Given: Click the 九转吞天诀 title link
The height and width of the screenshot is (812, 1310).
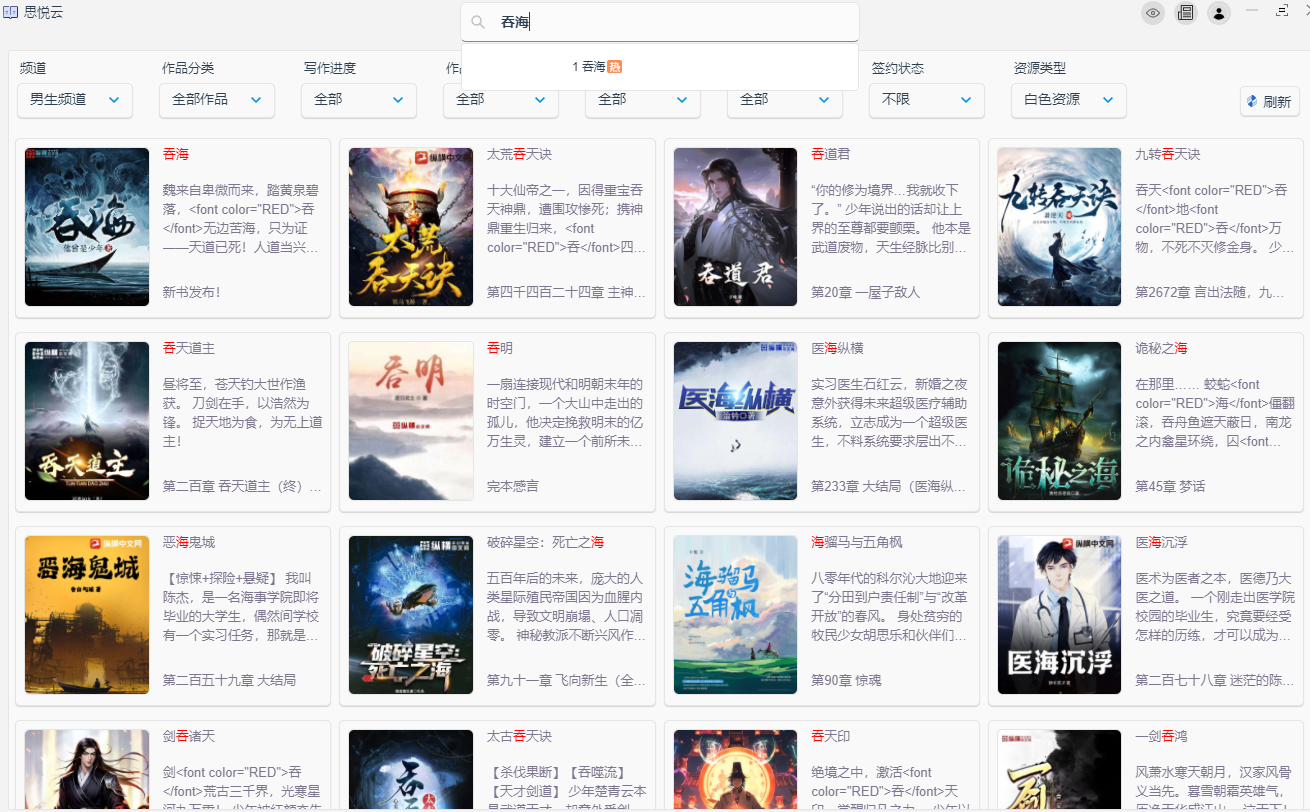Looking at the screenshot, I should pyautogui.click(x=1167, y=154).
